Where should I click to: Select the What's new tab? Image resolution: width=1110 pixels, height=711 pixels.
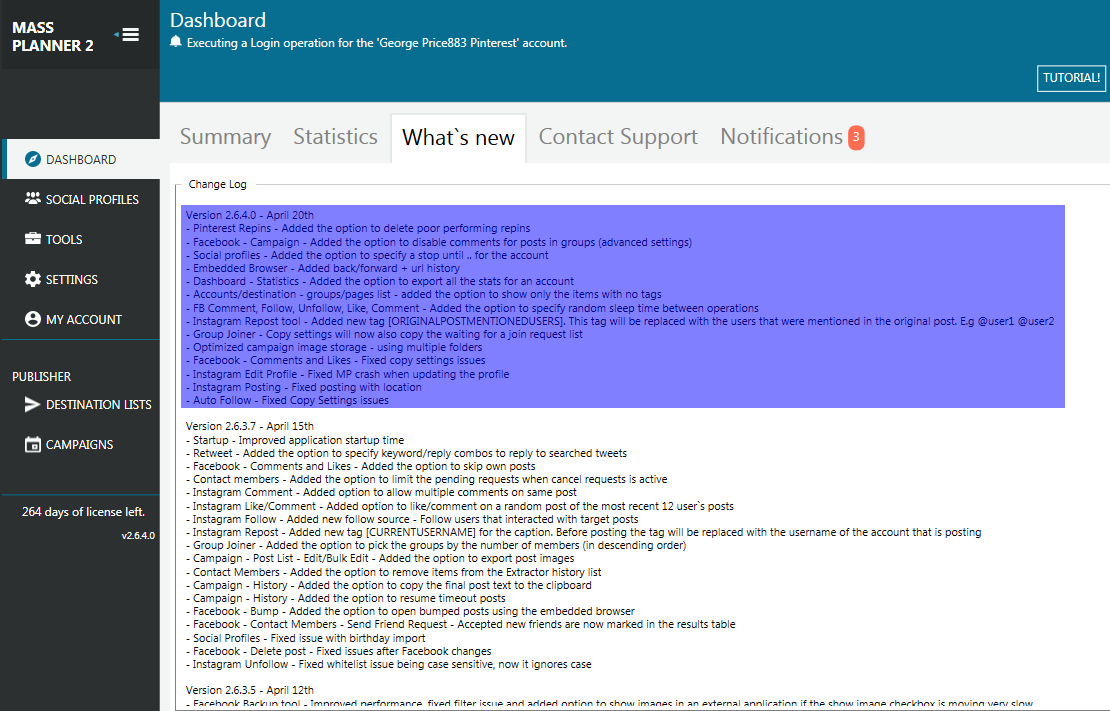click(458, 138)
